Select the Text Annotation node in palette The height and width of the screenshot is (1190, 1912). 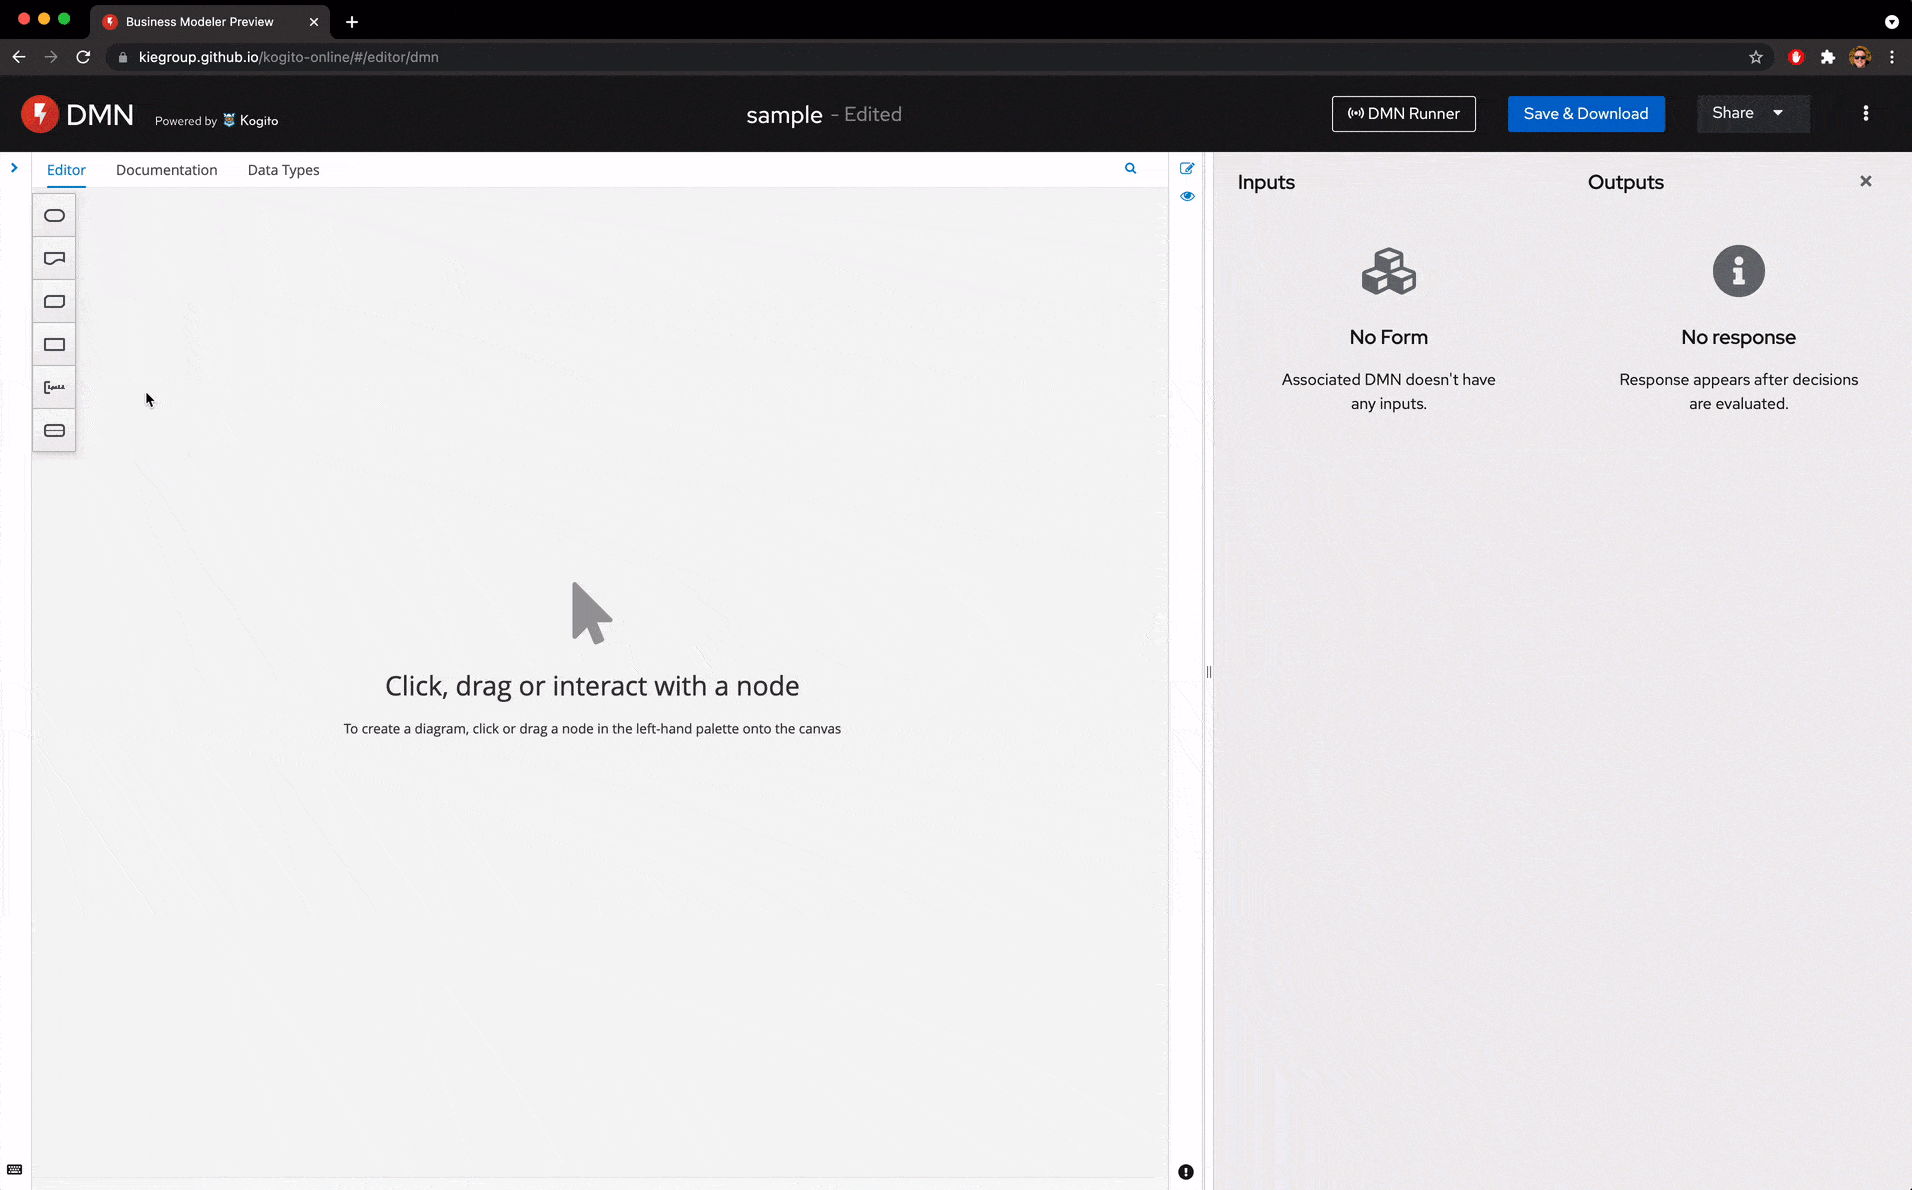[x=54, y=388]
